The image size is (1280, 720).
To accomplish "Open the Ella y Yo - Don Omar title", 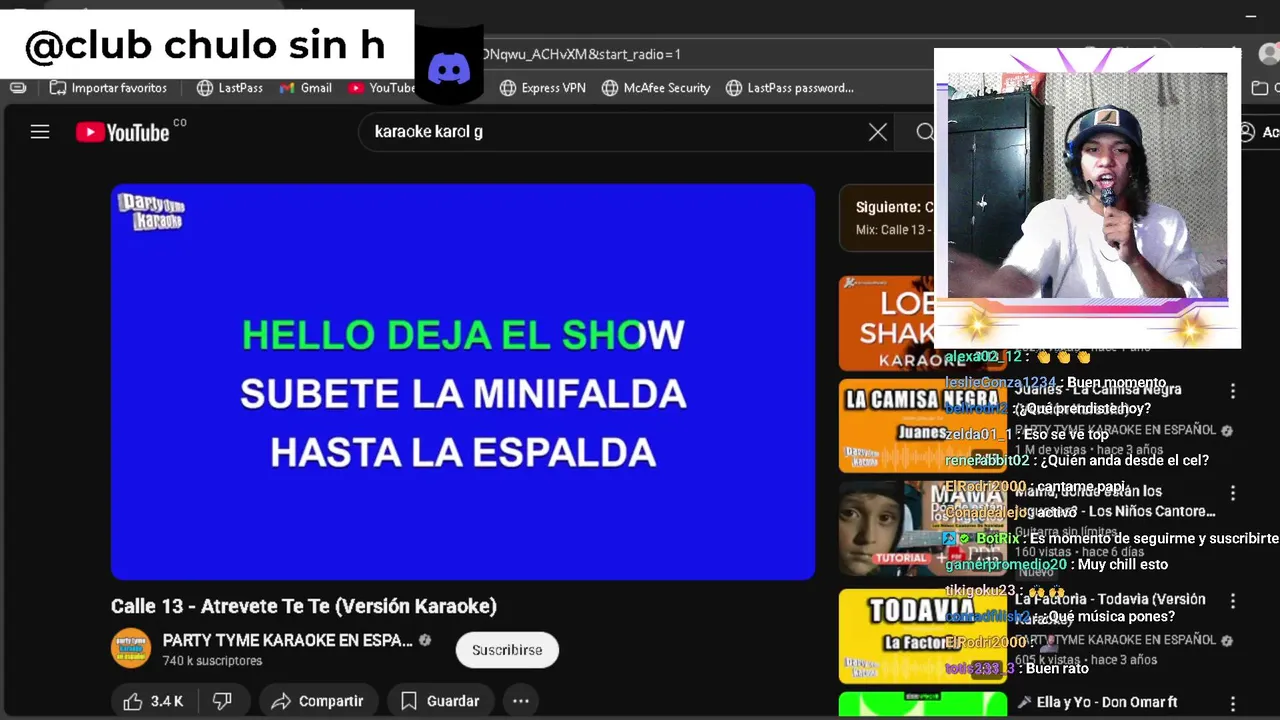I will click(1106, 703).
